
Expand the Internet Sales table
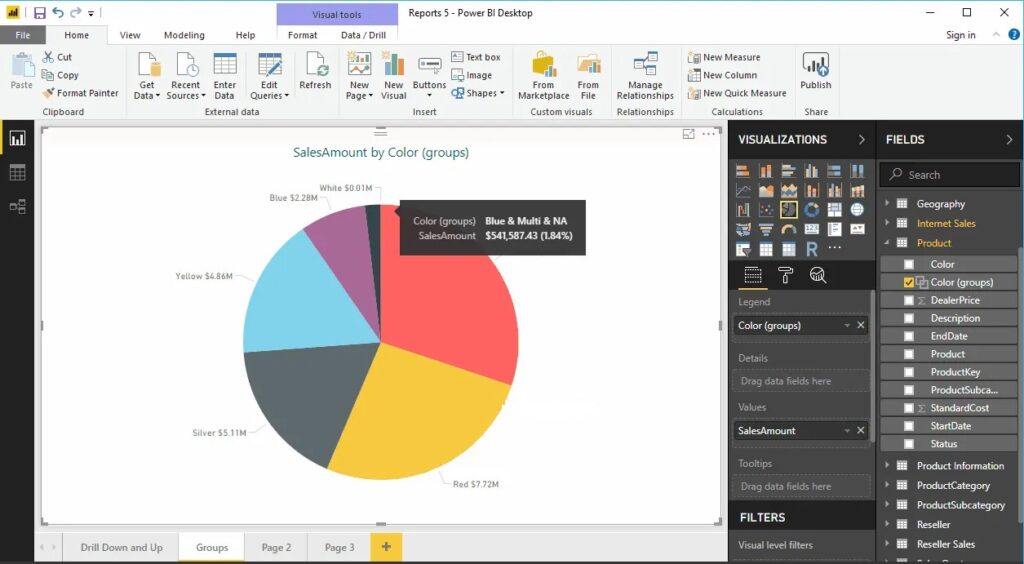pos(888,223)
